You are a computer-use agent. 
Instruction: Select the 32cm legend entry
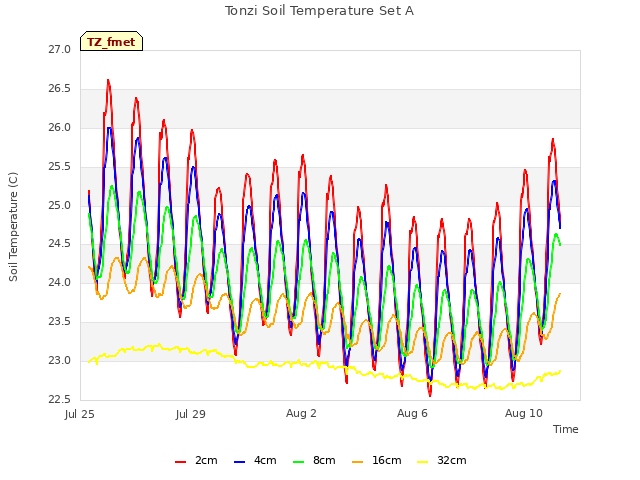[x=442, y=461]
